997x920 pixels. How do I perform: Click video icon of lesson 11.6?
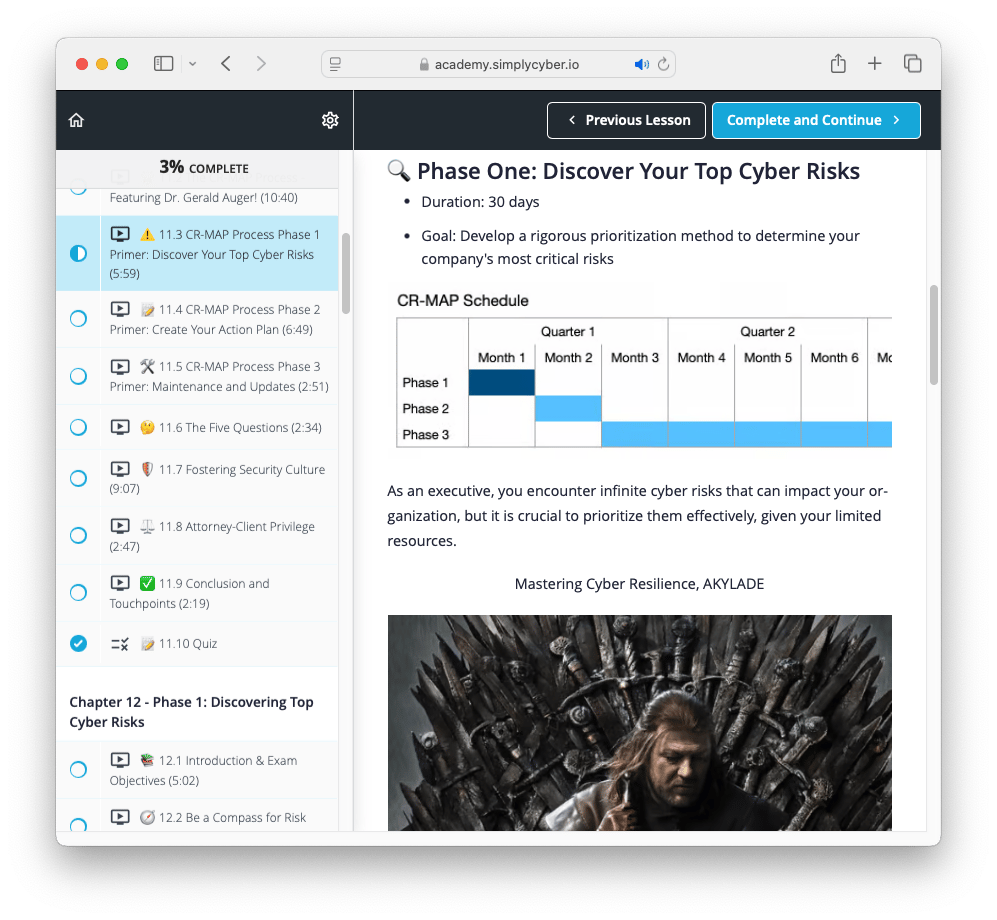[x=120, y=427]
